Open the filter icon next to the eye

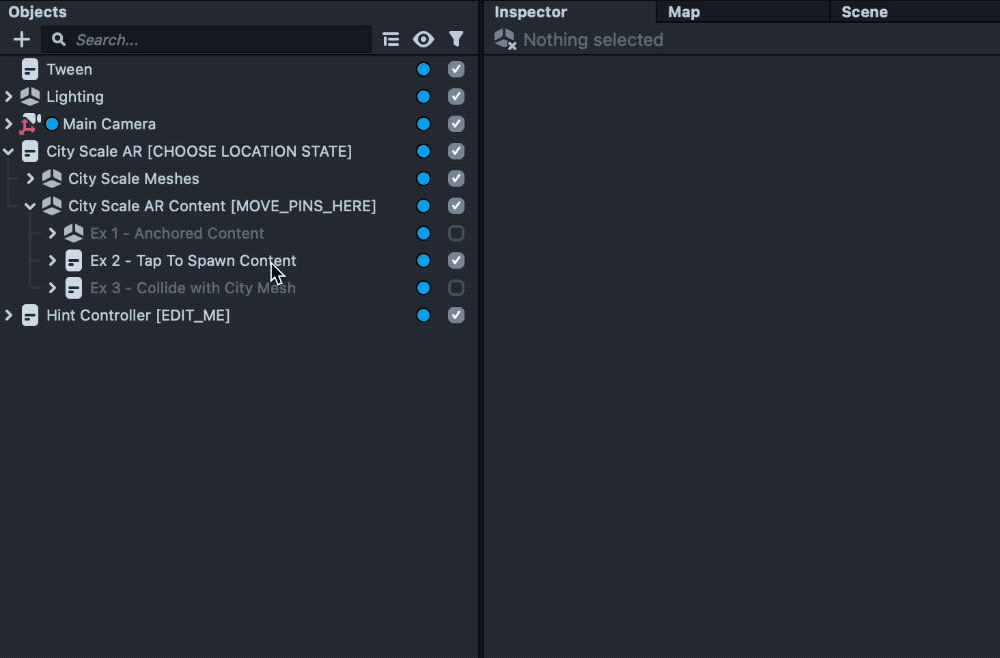click(x=456, y=39)
